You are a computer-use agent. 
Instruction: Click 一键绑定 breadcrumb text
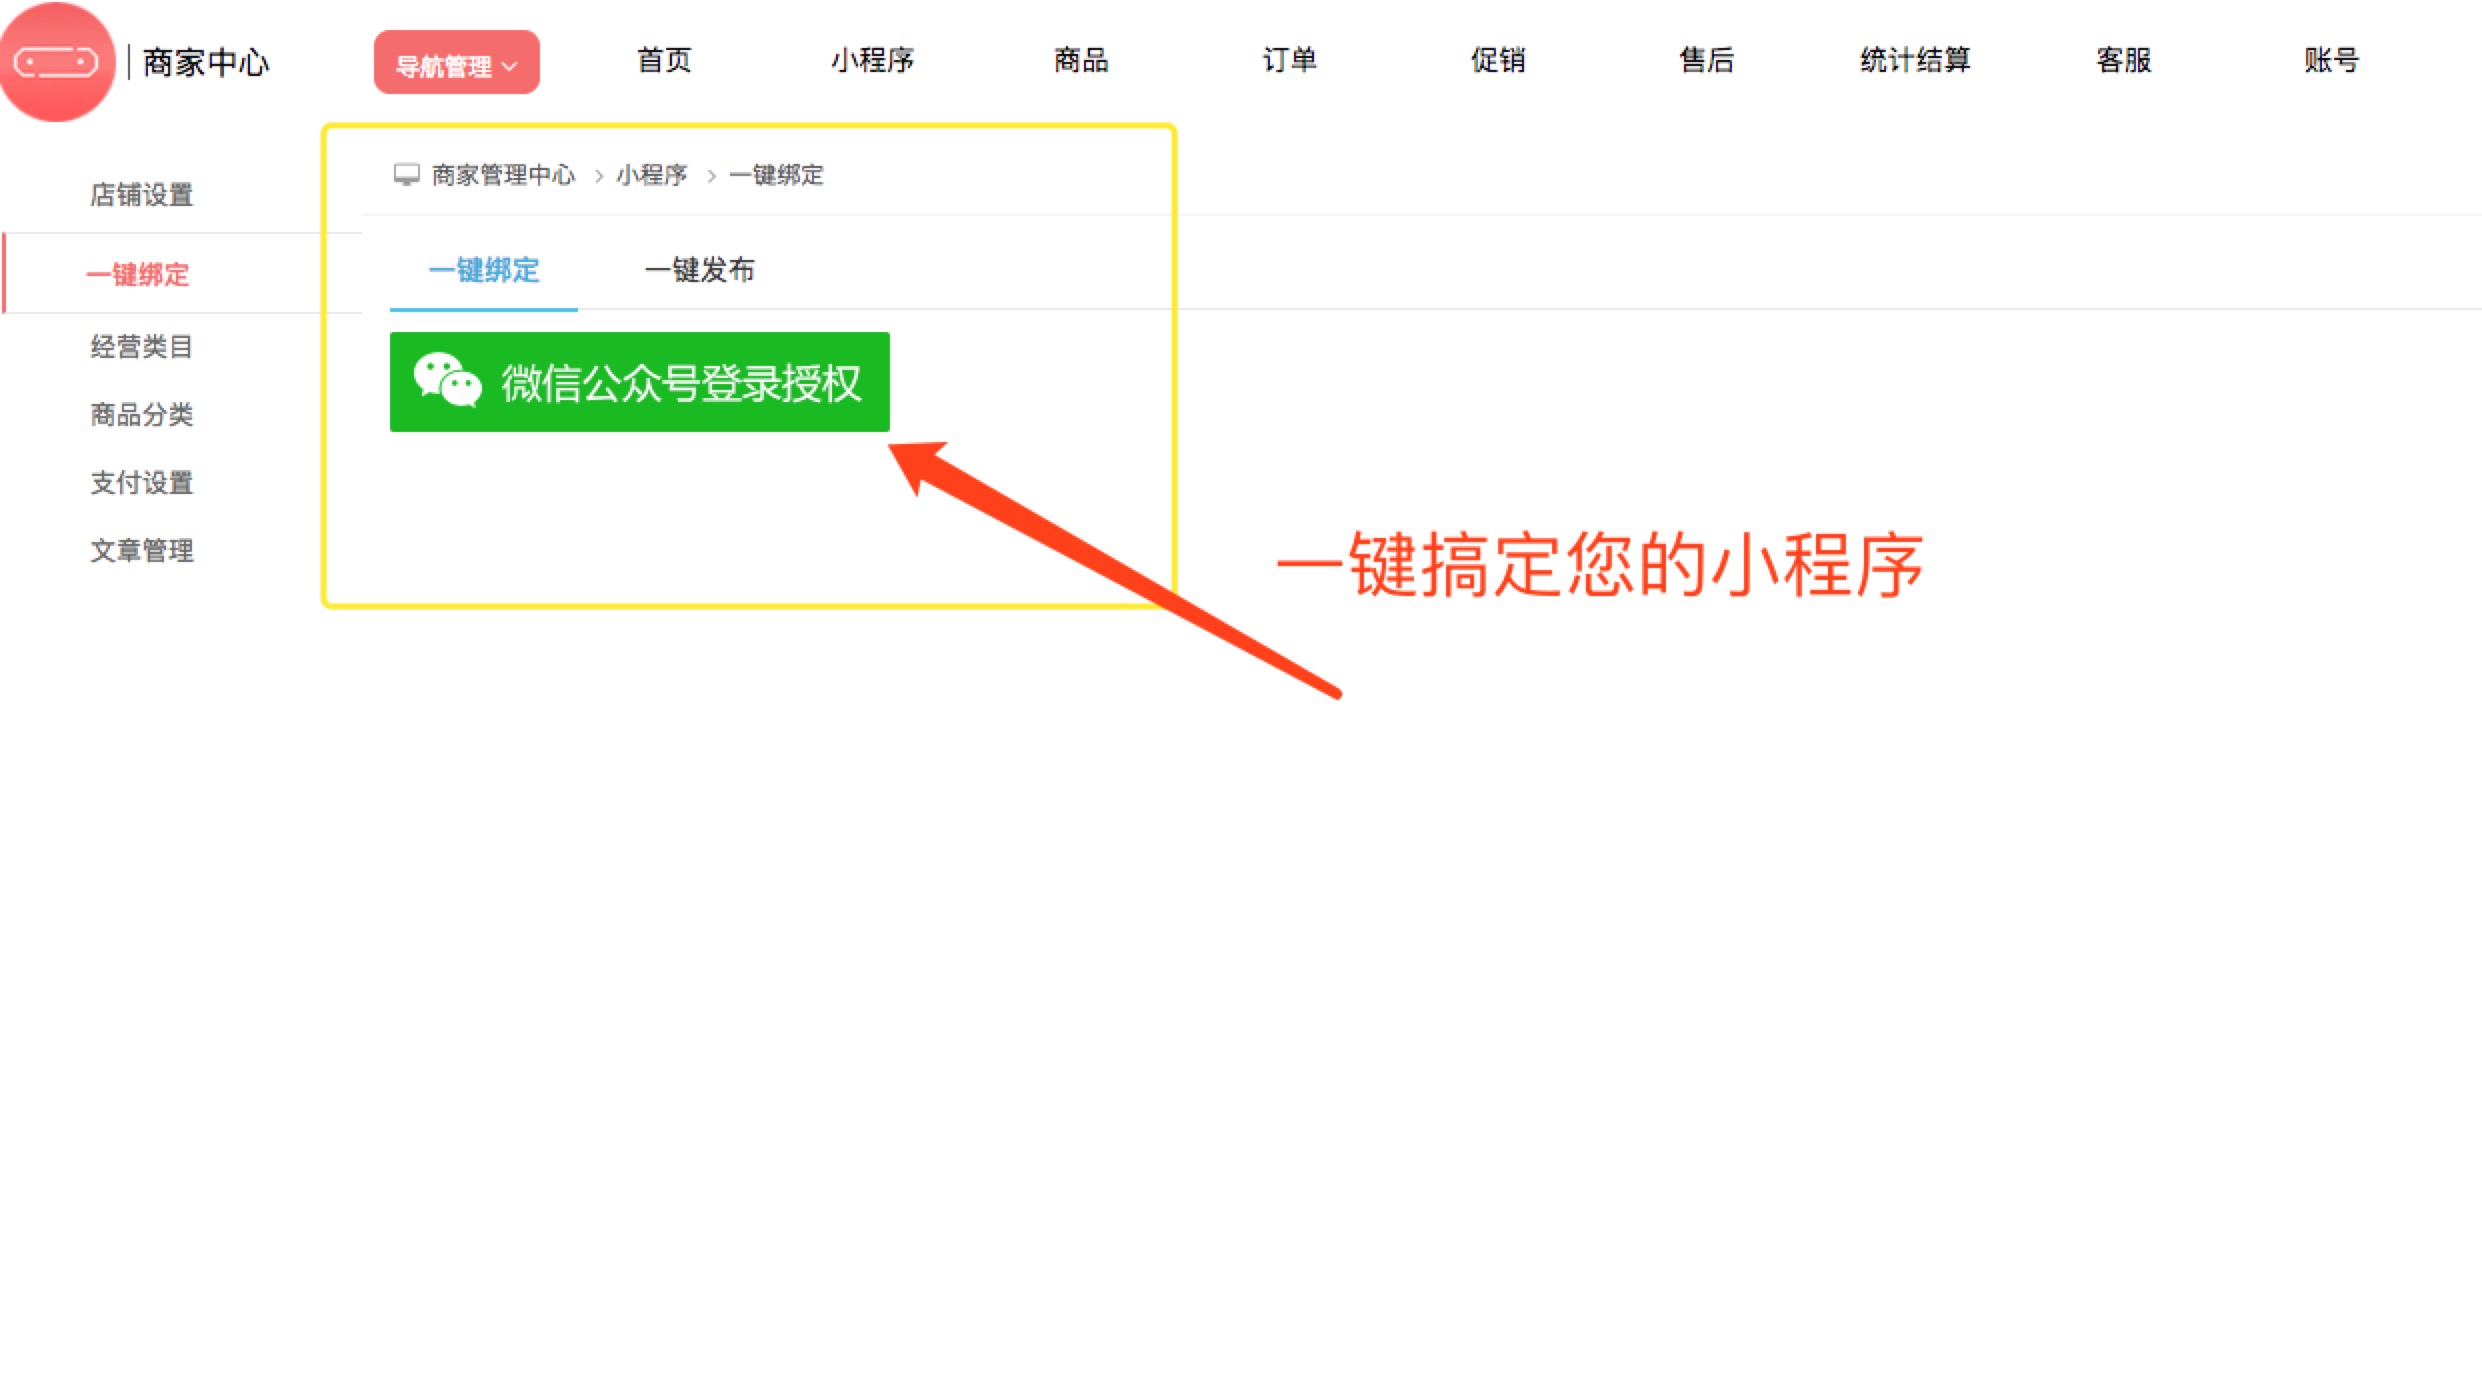[776, 175]
